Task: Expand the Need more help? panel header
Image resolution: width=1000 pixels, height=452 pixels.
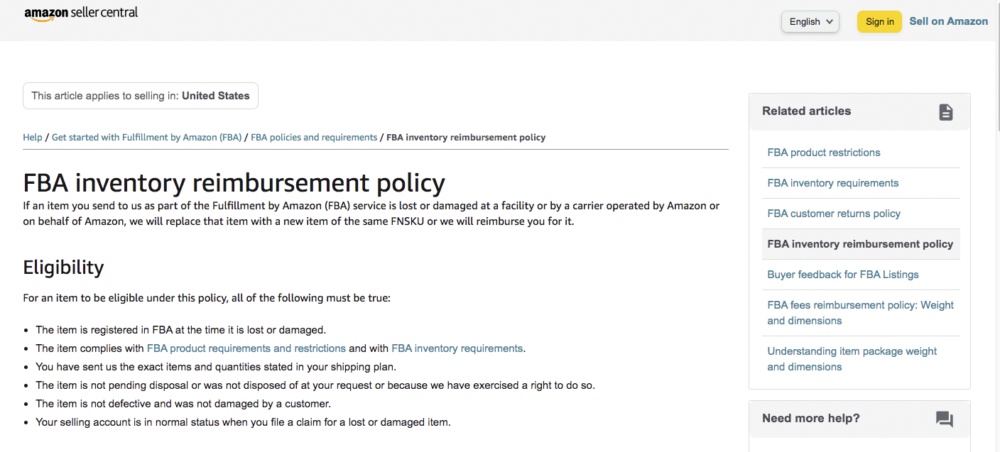Action: pos(859,419)
